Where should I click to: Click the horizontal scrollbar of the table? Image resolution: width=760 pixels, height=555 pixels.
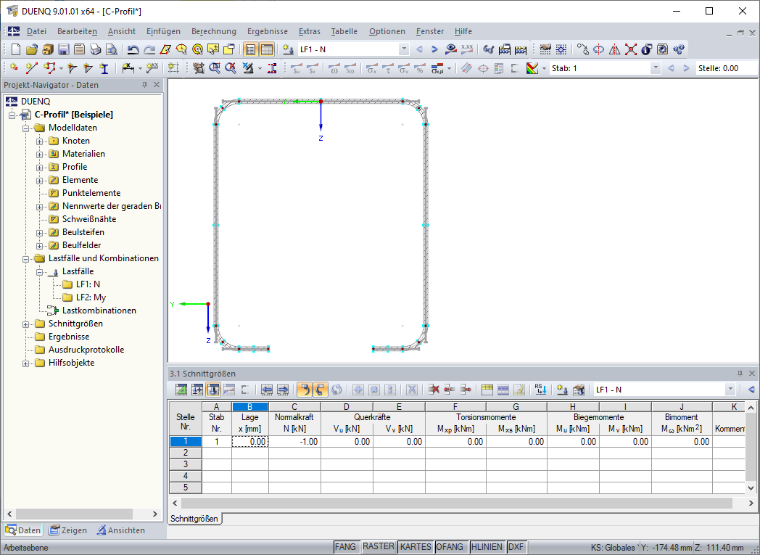click(x=456, y=503)
